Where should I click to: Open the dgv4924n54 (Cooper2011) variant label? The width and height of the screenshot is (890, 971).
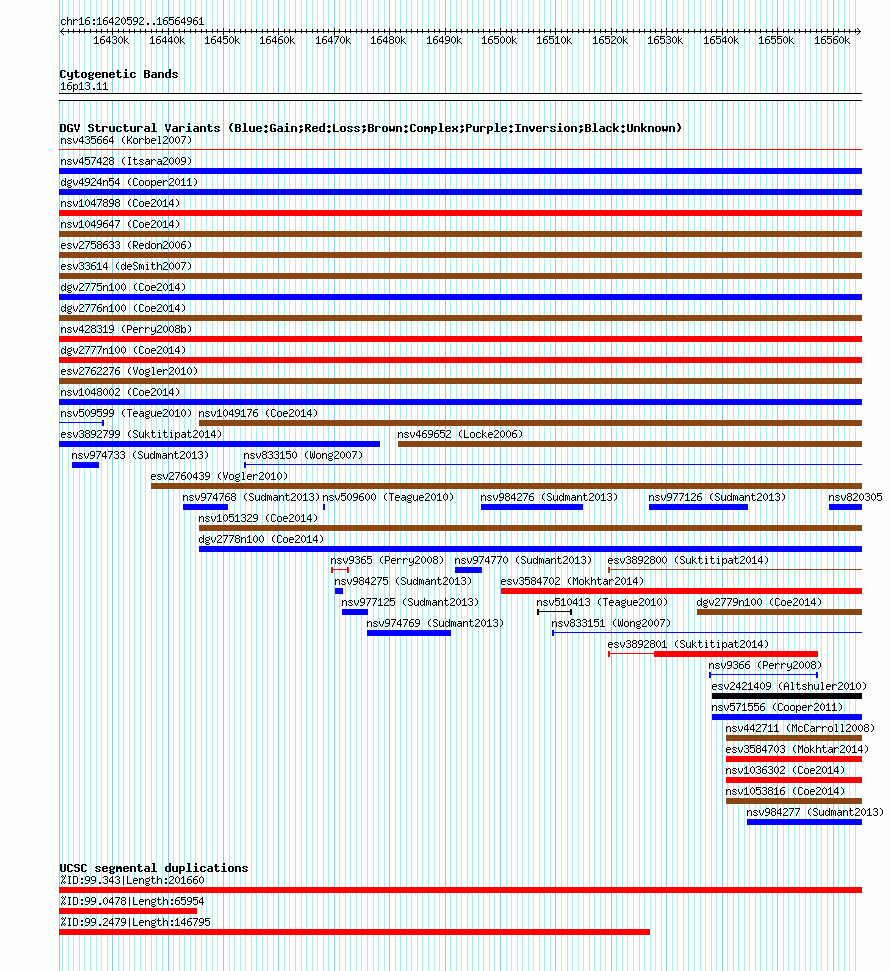coord(129,183)
